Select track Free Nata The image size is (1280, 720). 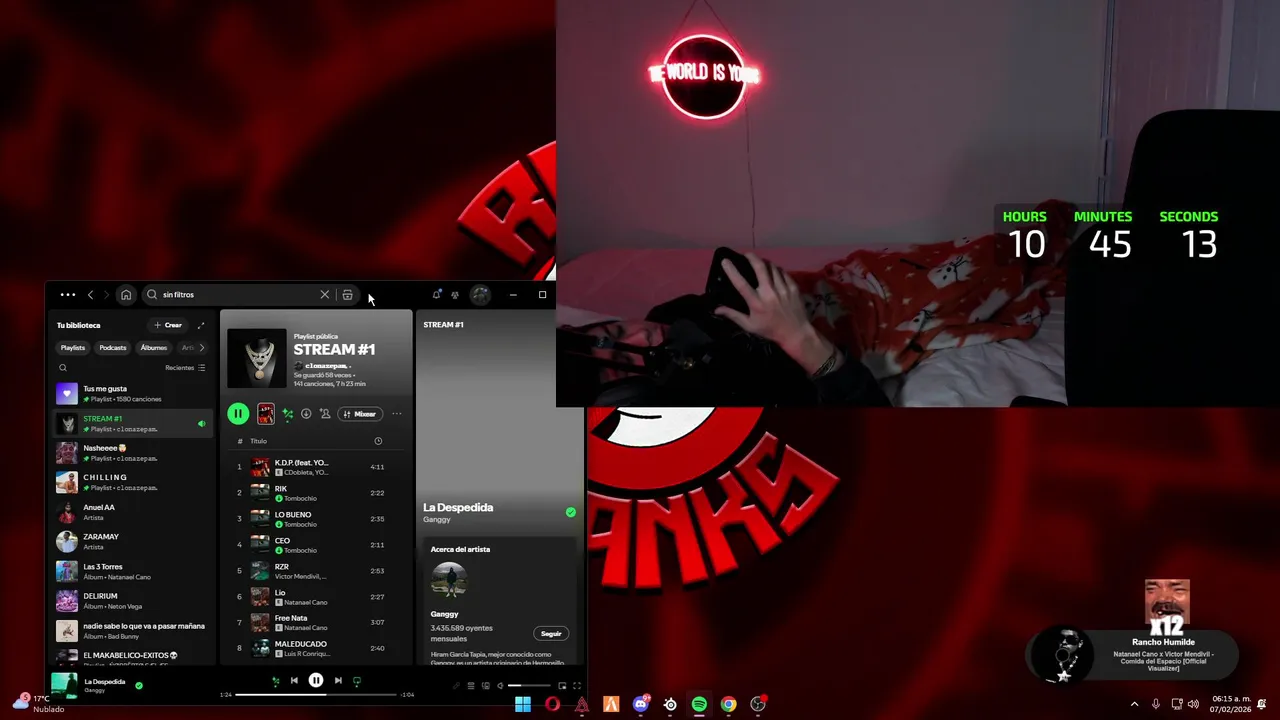click(x=314, y=622)
